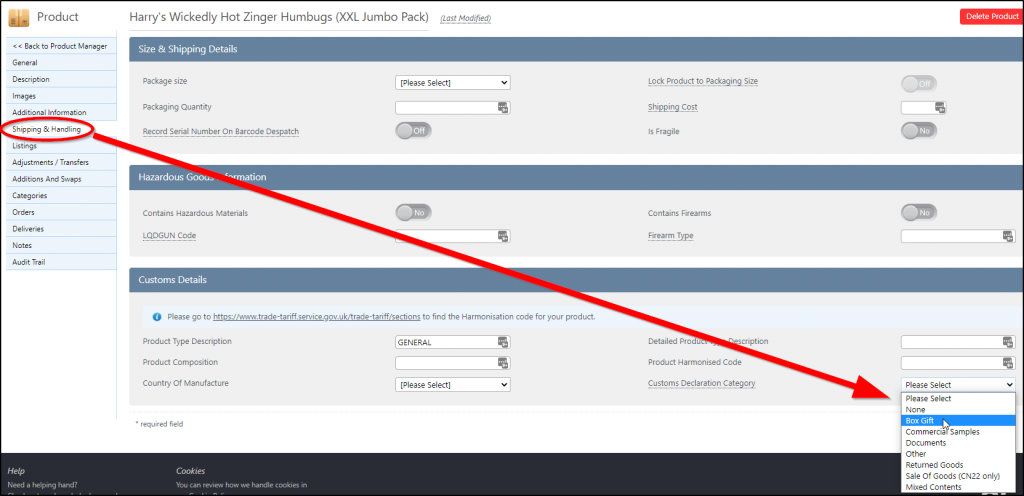
Task: Click icon inside Detailed Product Type Description field
Action: 1009,342
